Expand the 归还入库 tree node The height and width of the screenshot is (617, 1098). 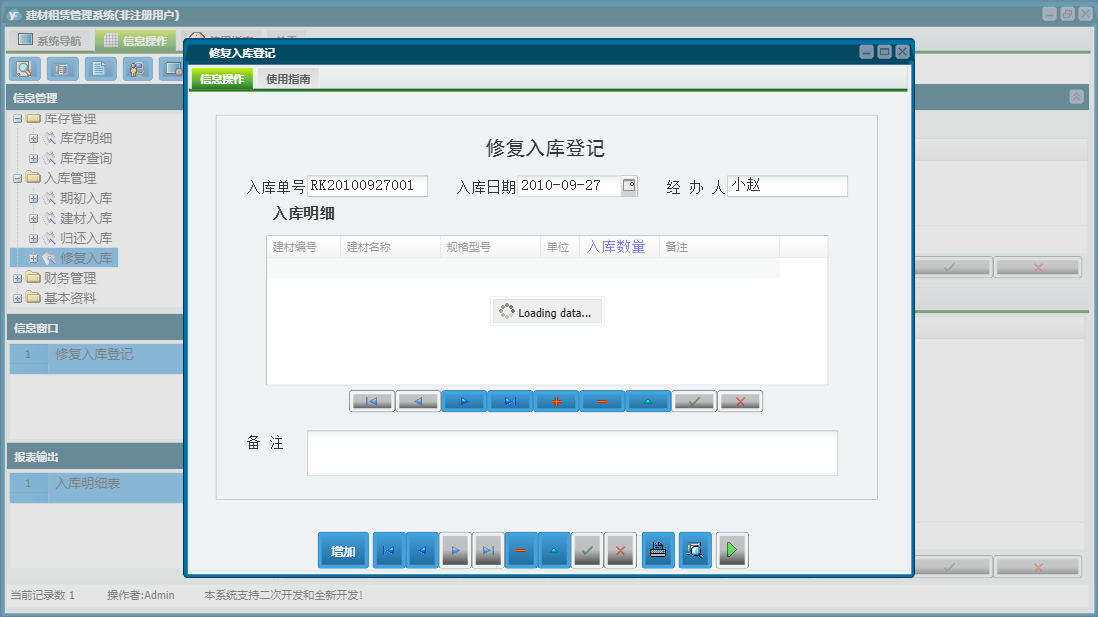point(33,238)
